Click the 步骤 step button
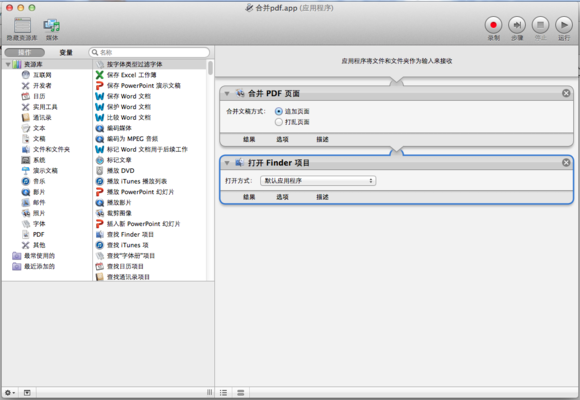The width and height of the screenshot is (580, 400). point(517,25)
